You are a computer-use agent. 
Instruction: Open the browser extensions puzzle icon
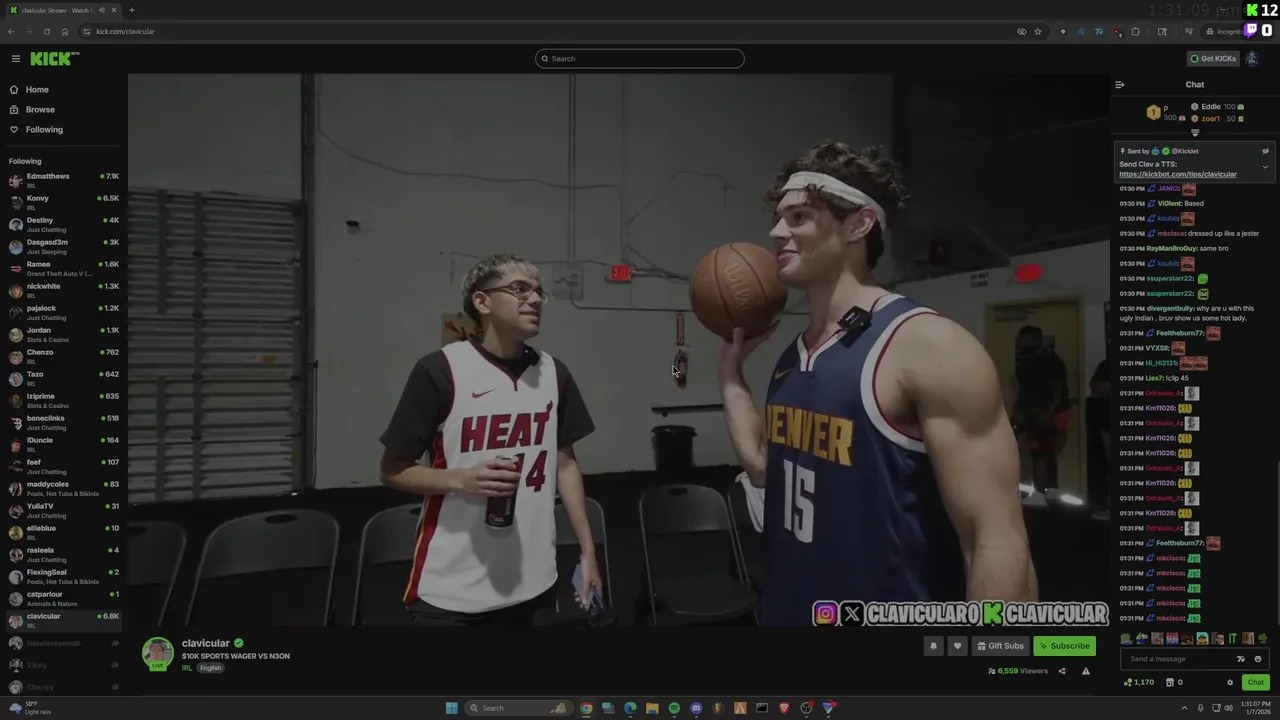point(1135,31)
